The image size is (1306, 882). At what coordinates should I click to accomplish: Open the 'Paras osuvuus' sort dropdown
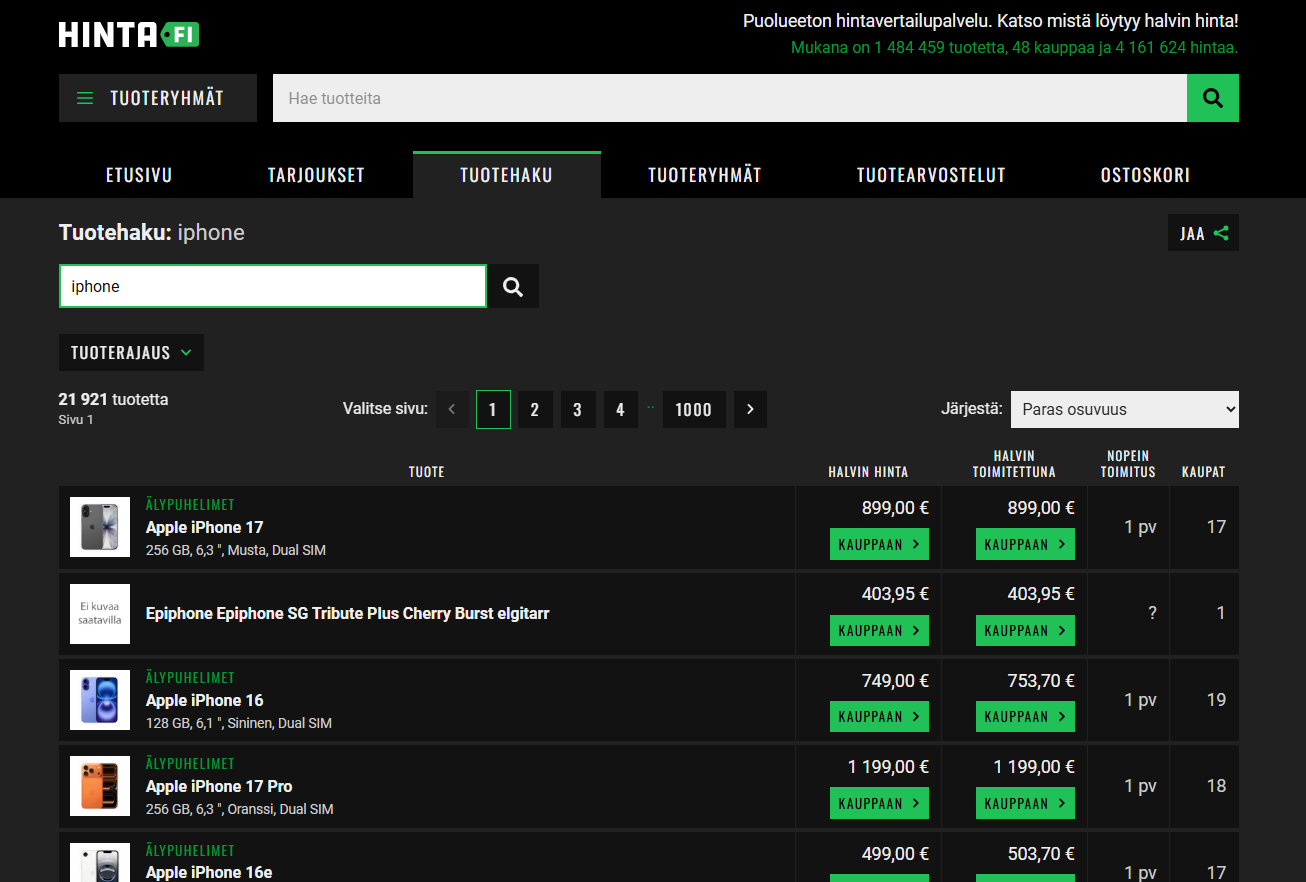click(x=1125, y=409)
